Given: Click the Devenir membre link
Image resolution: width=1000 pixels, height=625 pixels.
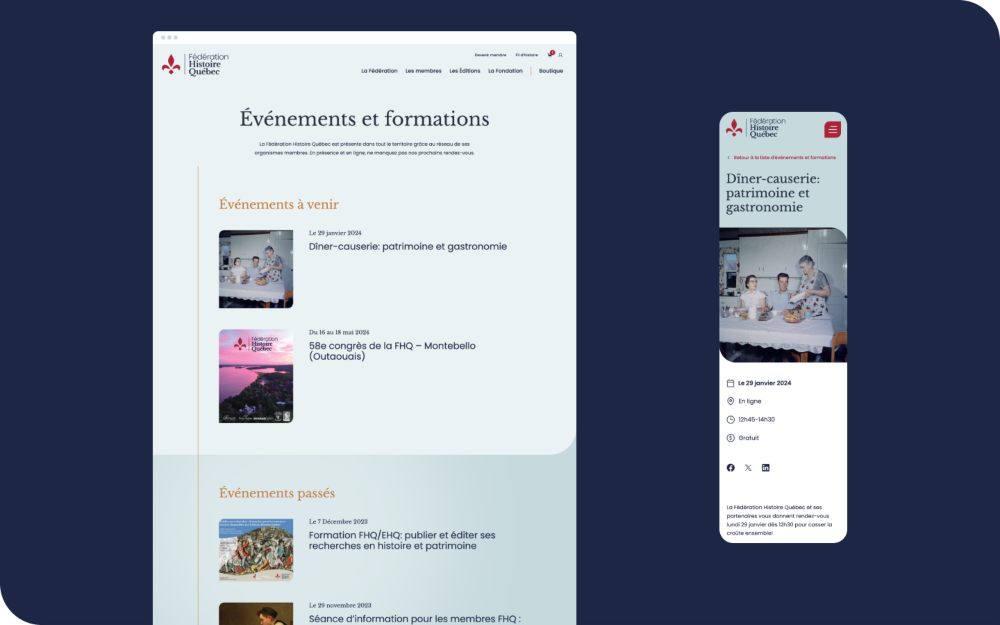Looking at the screenshot, I should click(490, 55).
